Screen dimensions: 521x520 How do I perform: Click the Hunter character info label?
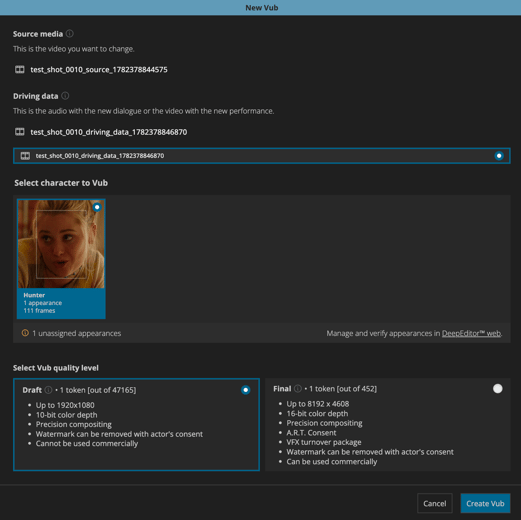coord(61,303)
